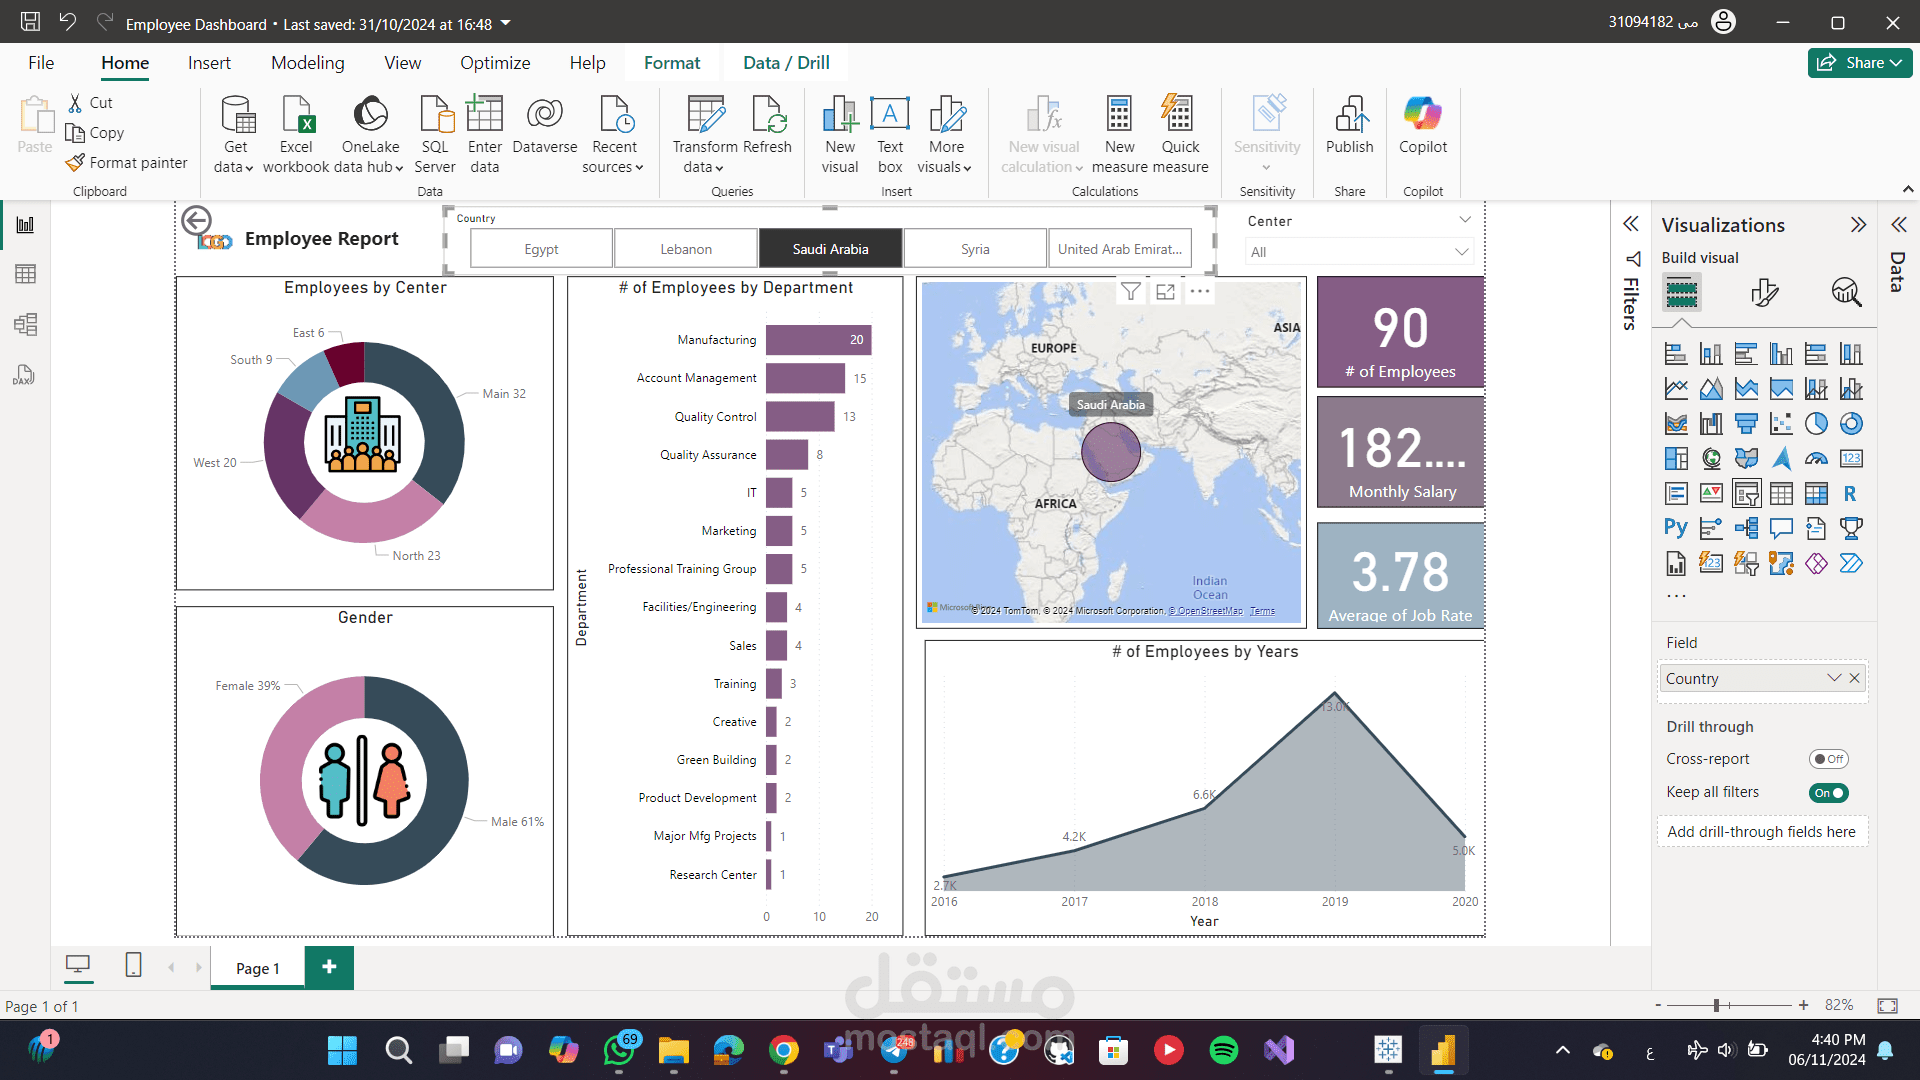Click the add new page button
Image resolution: width=1920 pixels, height=1080 pixels.
click(329, 967)
